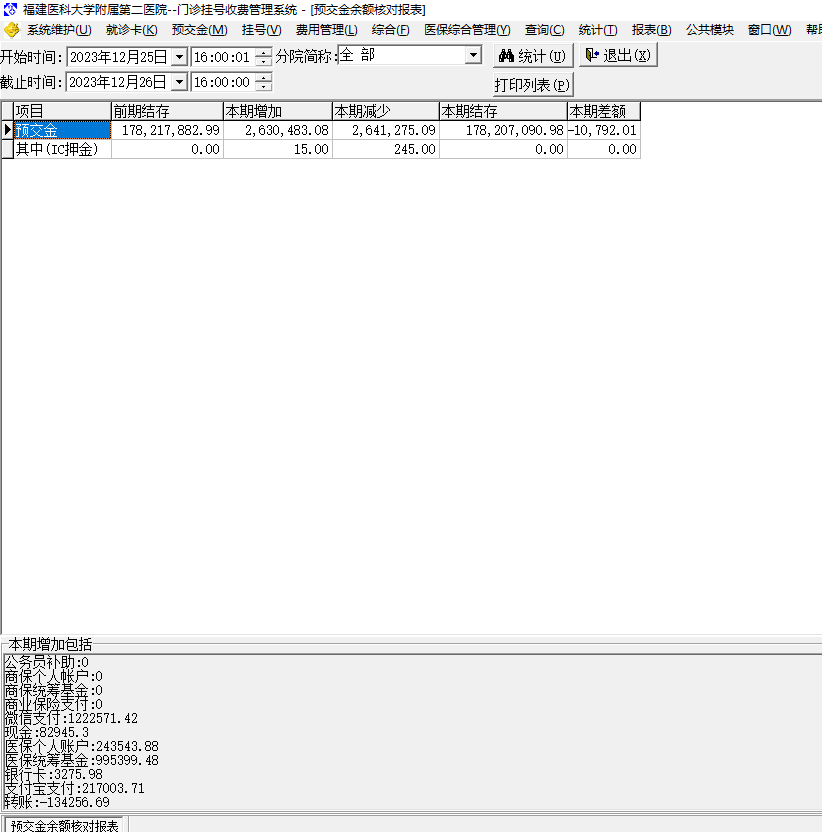Click the row selector for 其中(IC押金)
The height and width of the screenshot is (832, 822).
7,149
